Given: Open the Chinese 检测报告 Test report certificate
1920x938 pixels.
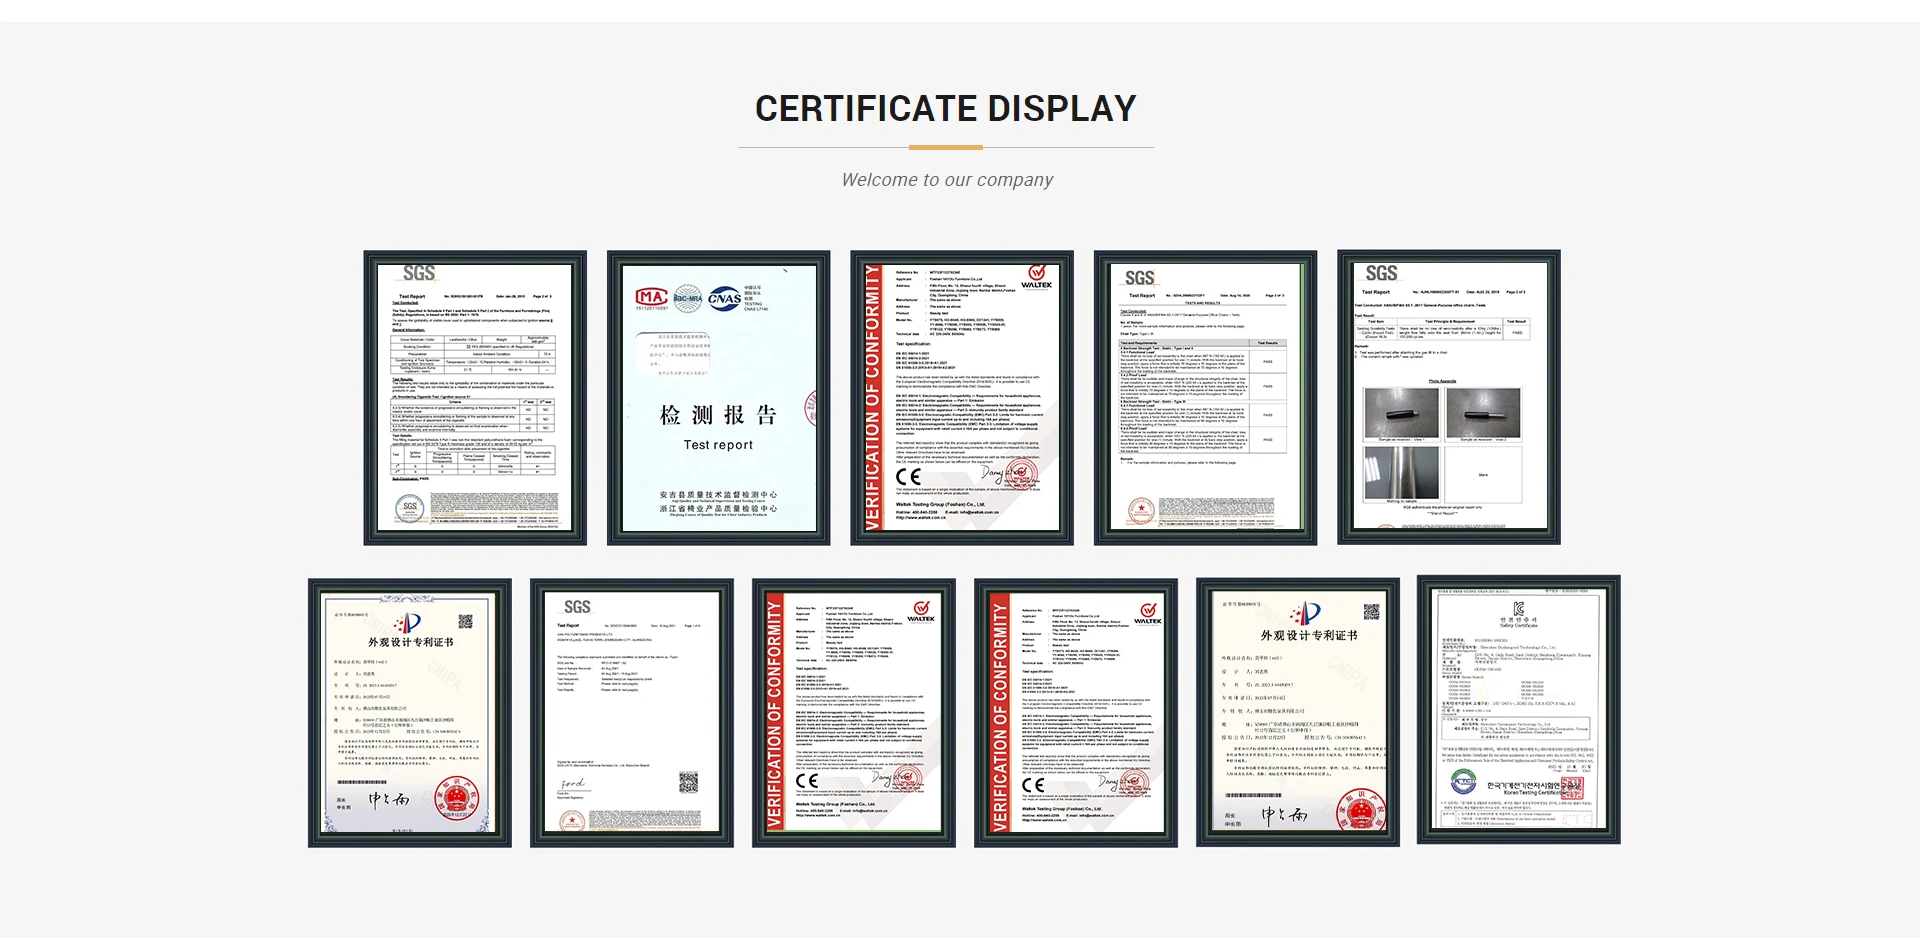Looking at the screenshot, I should click(718, 397).
